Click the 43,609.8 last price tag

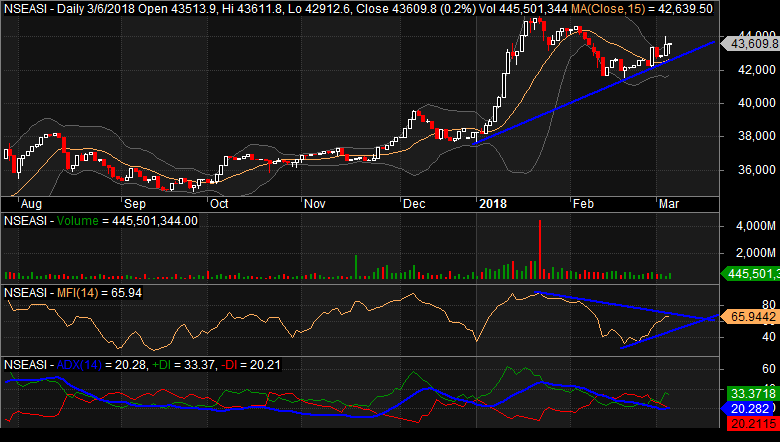coord(753,44)
